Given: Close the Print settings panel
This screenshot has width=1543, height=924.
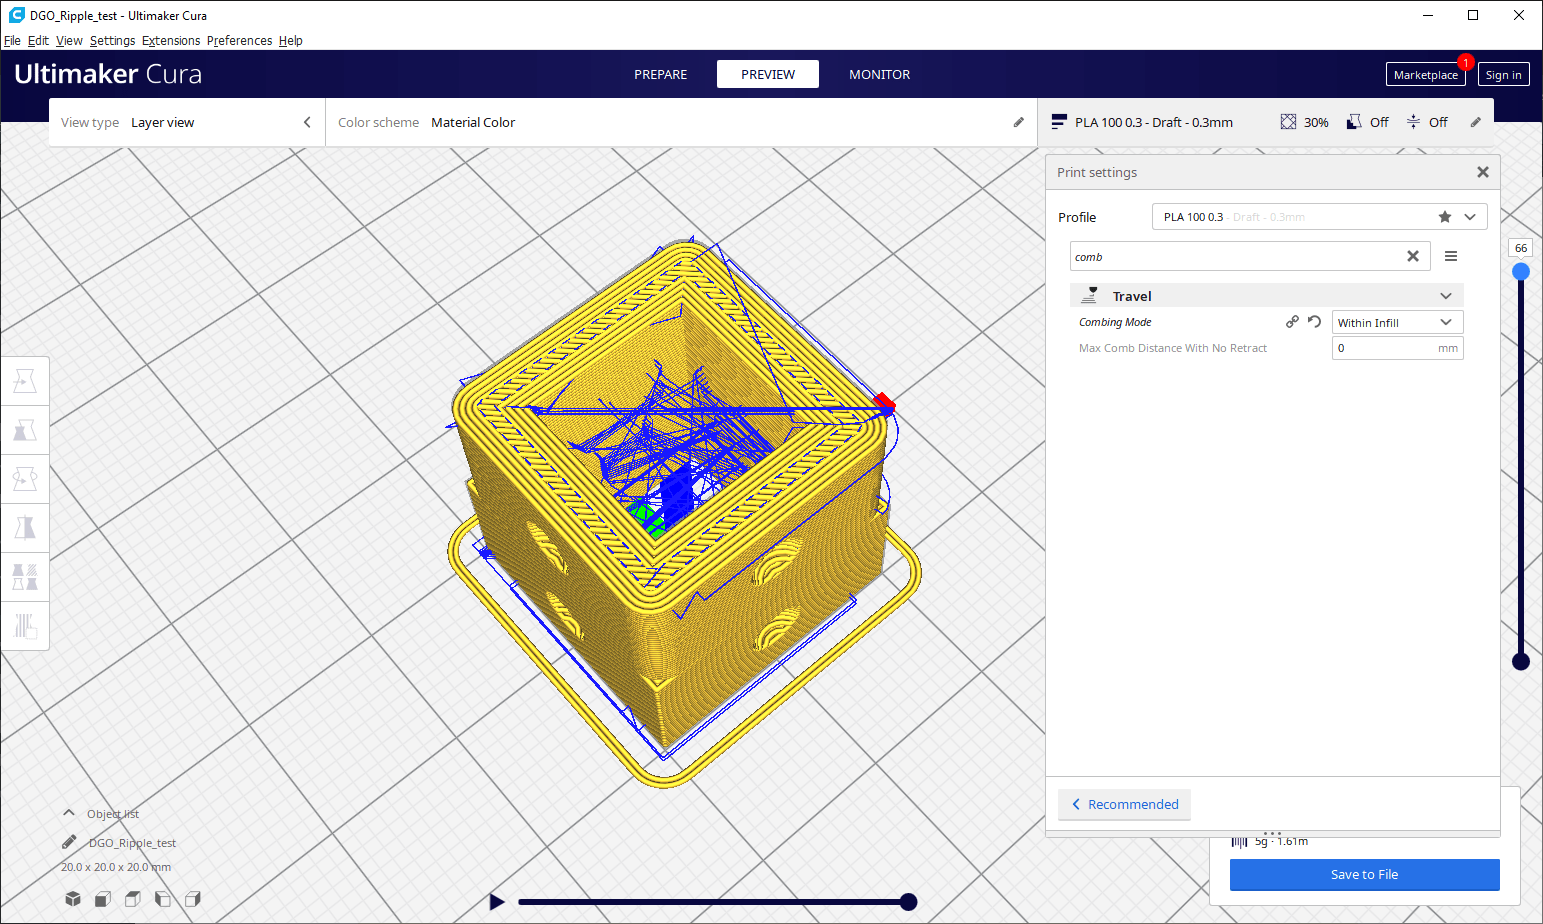Looking at the screenshot, I should [1483, 172].
